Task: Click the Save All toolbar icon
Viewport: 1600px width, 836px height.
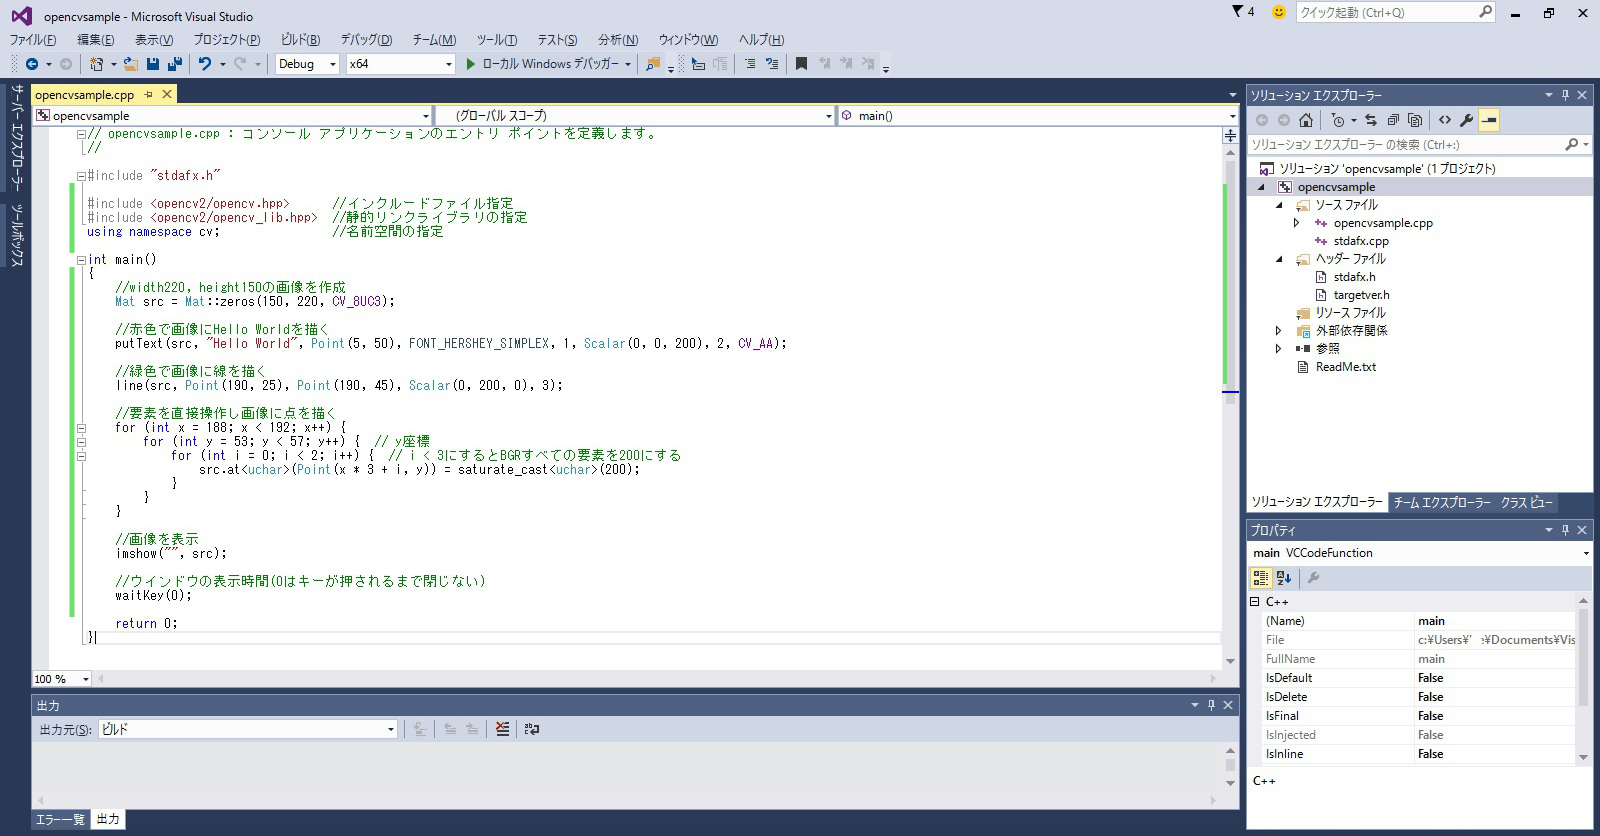Action: point(175,64)
